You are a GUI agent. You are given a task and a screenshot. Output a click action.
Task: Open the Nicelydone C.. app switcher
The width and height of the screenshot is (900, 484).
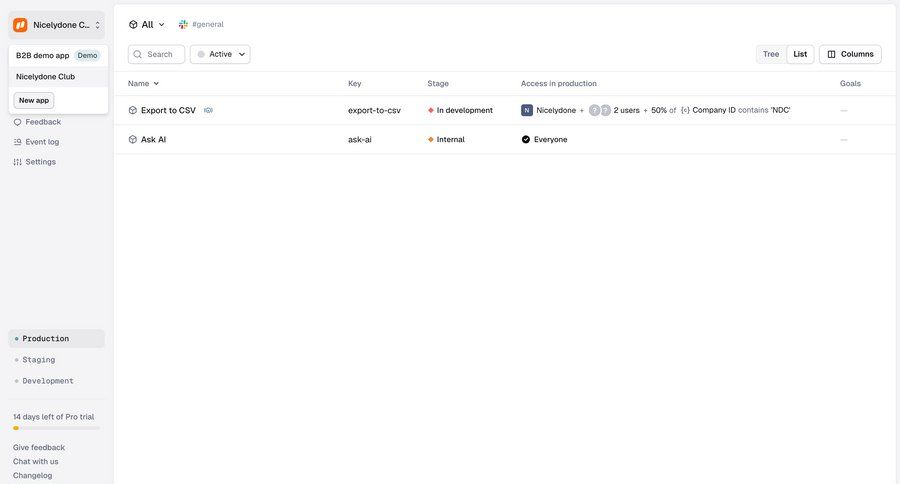pyautogui.click(x=57, y=25)
